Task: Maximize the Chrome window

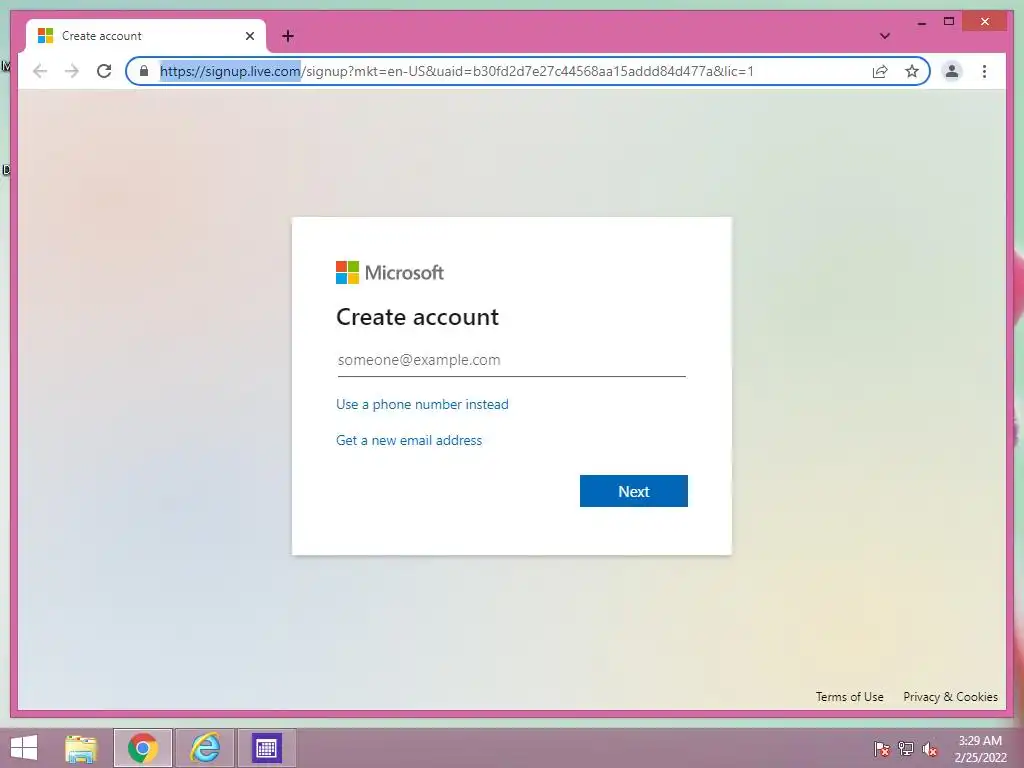Action: [949, 22]
